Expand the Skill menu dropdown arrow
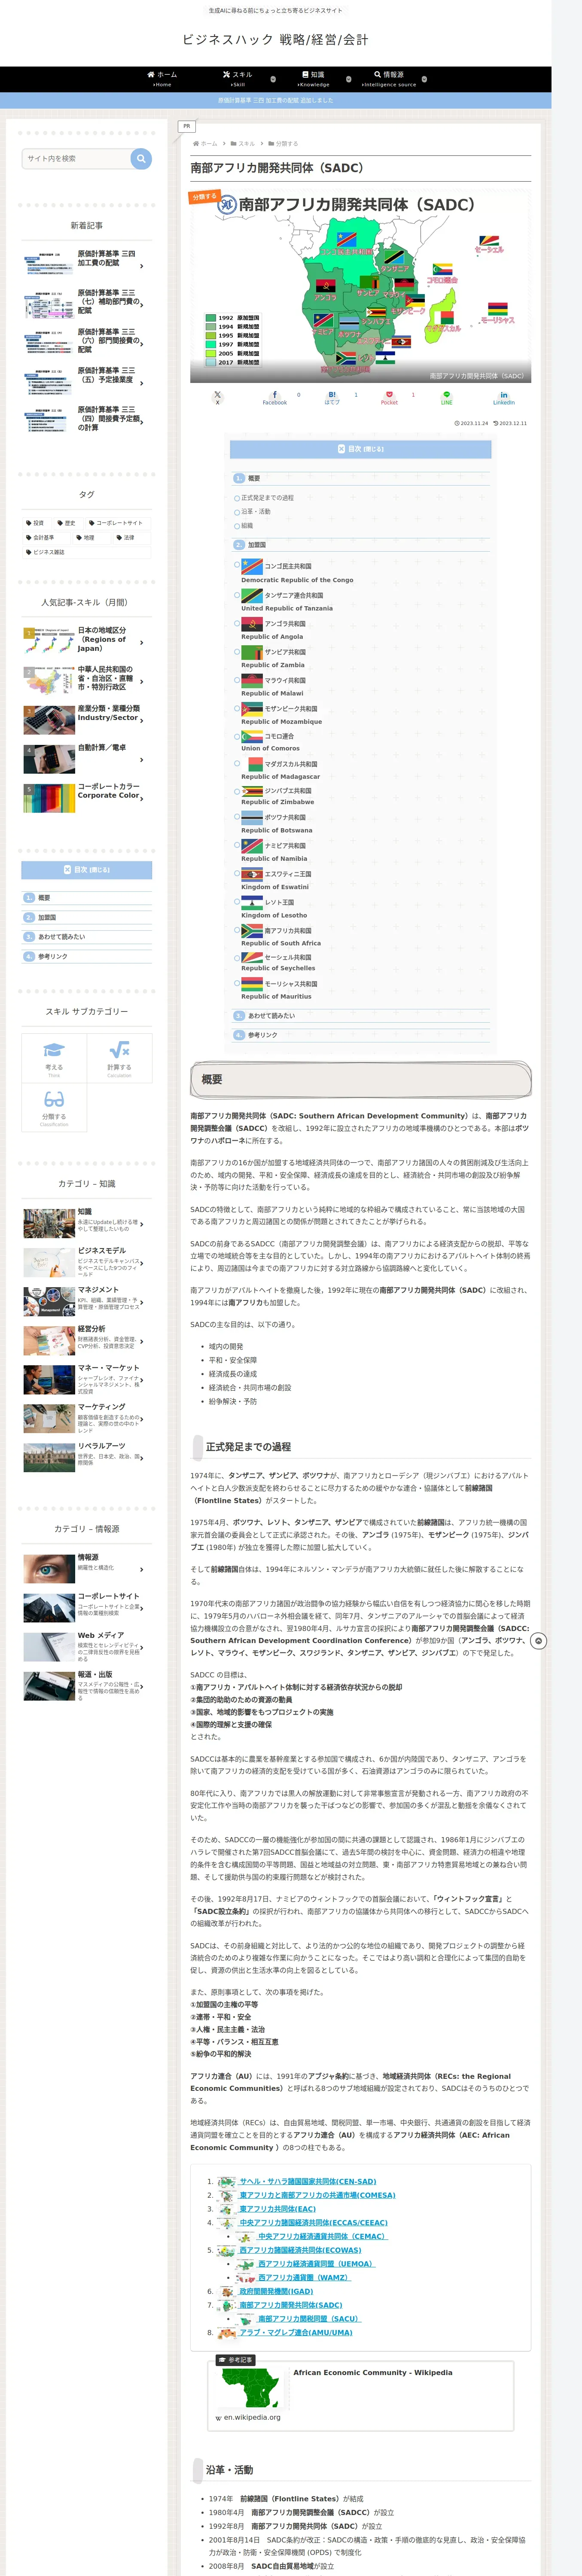This screenshot has width=582, height=2576. click(x=273, y=79)
